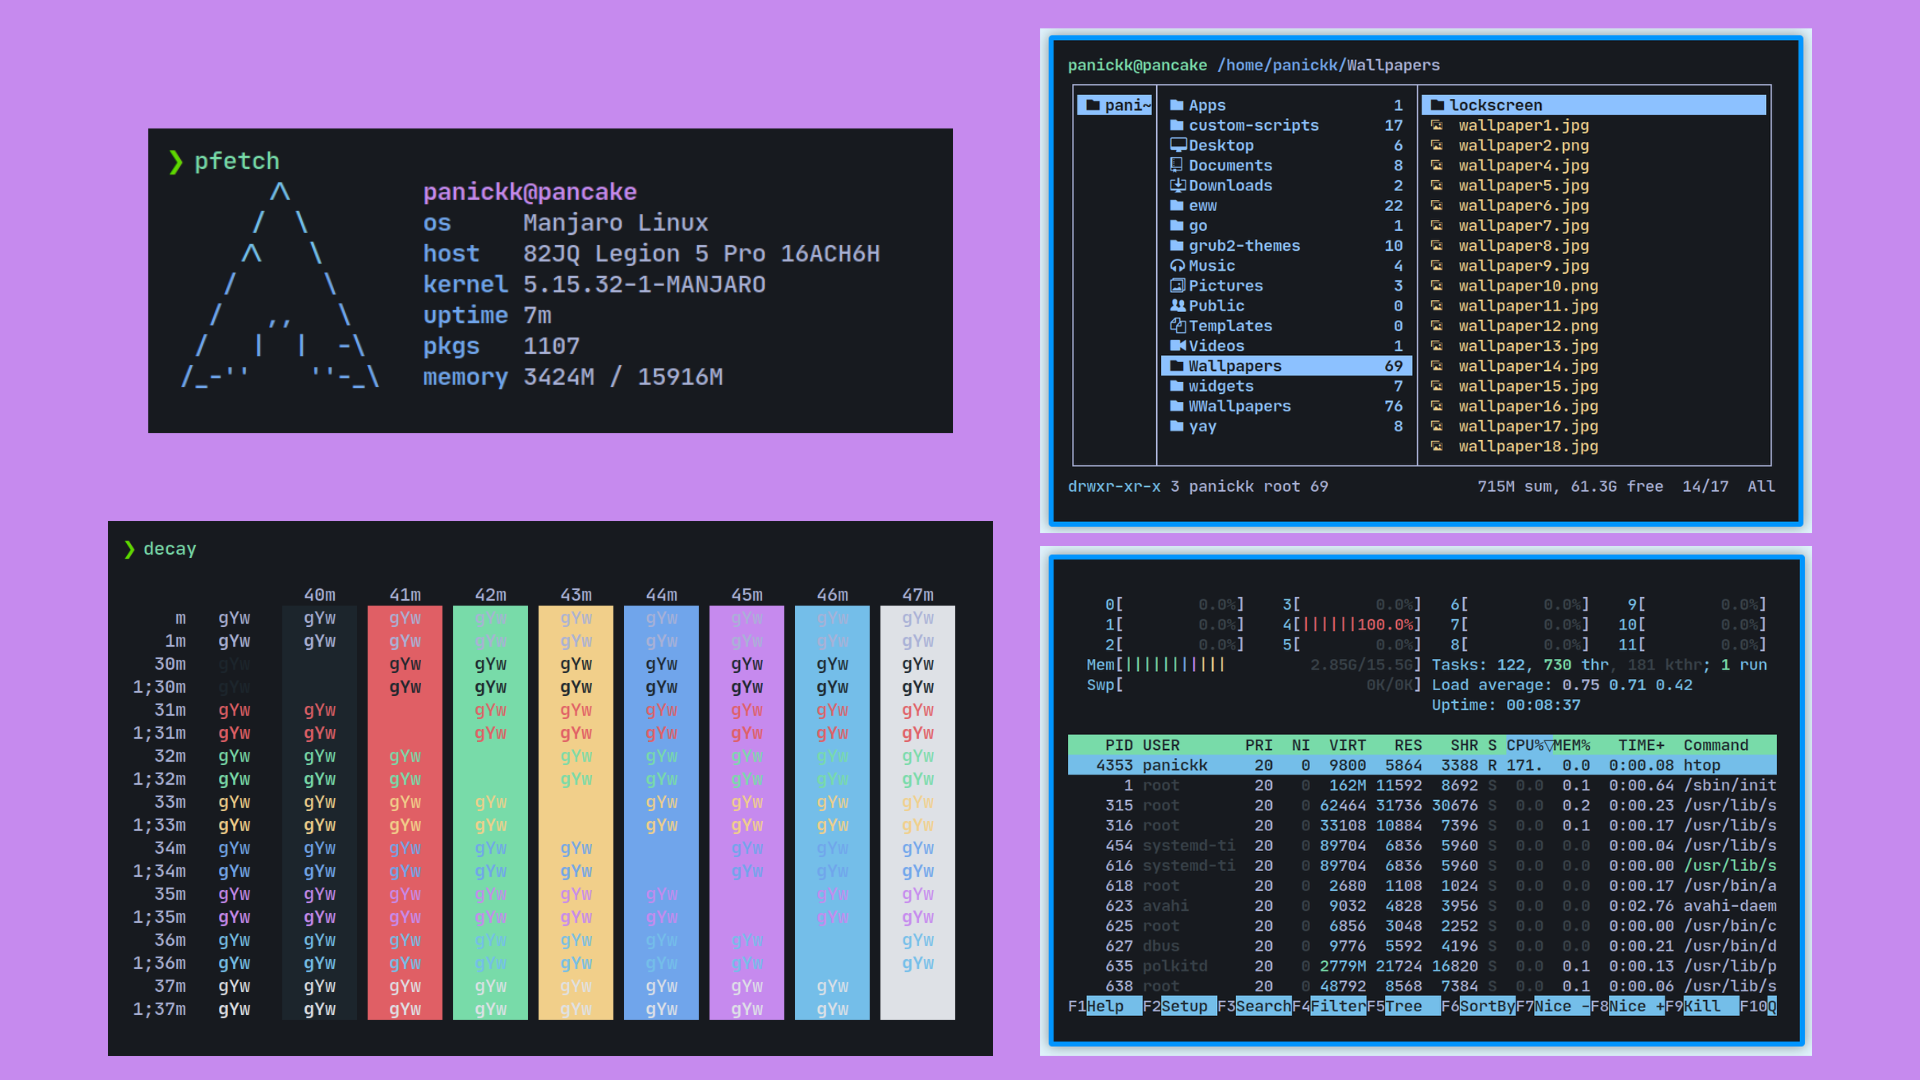The image size is (1920, 1080).
Task: Click the image icon beside wallpaper1.jpg
Action: click(1437, 126)
